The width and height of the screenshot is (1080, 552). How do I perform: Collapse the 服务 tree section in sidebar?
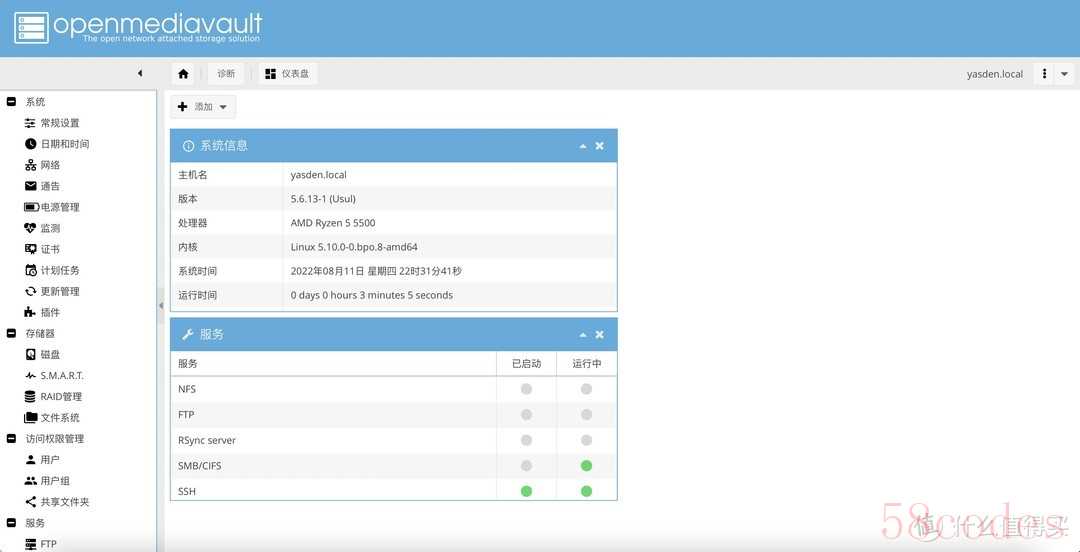[11, 523]
